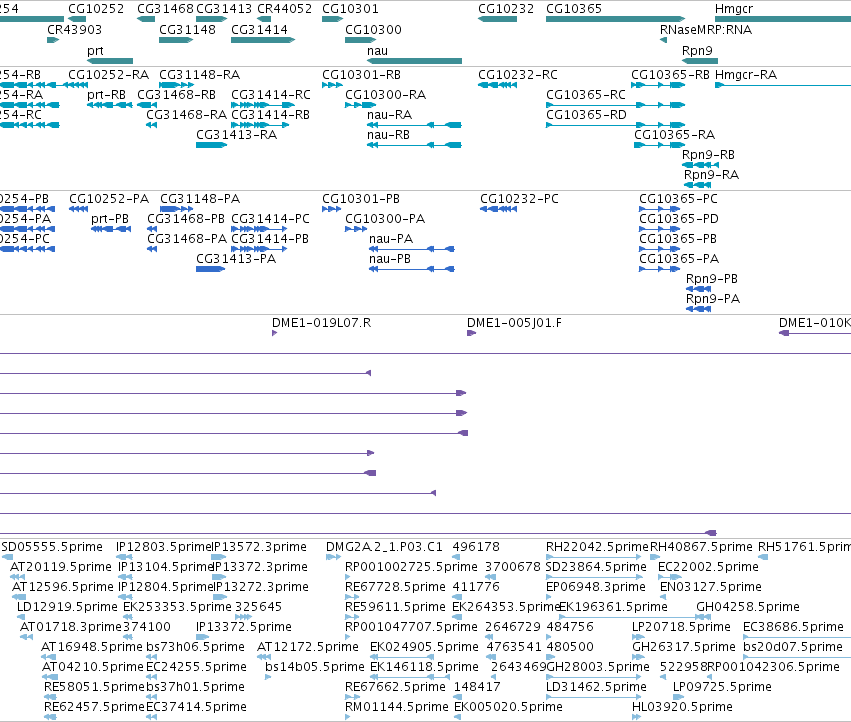Click transcript CG10365-RA
Viewport: 851px width, 722px height.
tap(675, 135)
